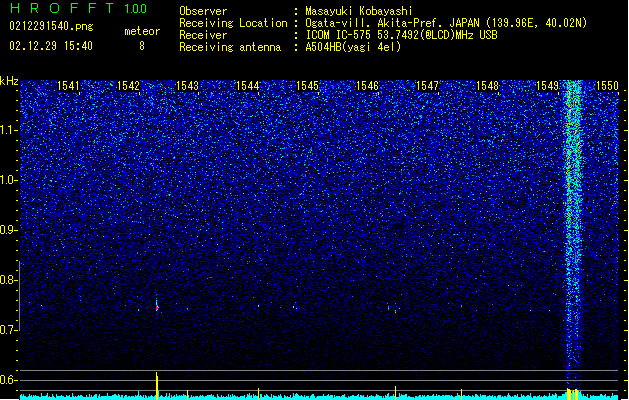Select Ogata-vill. Akita-Pref. JAPAN location text

point(446,23)
